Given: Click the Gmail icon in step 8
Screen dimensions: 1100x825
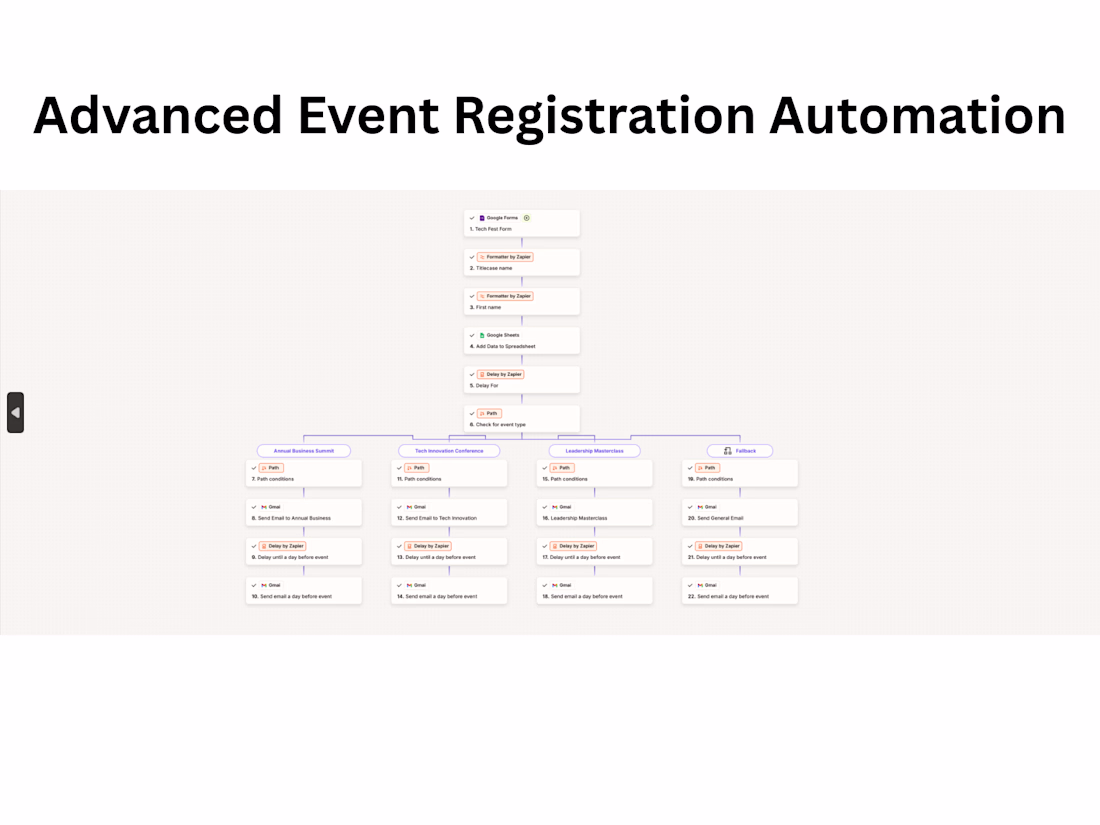Looking at the screenshot, I should [x=264, y=507].
